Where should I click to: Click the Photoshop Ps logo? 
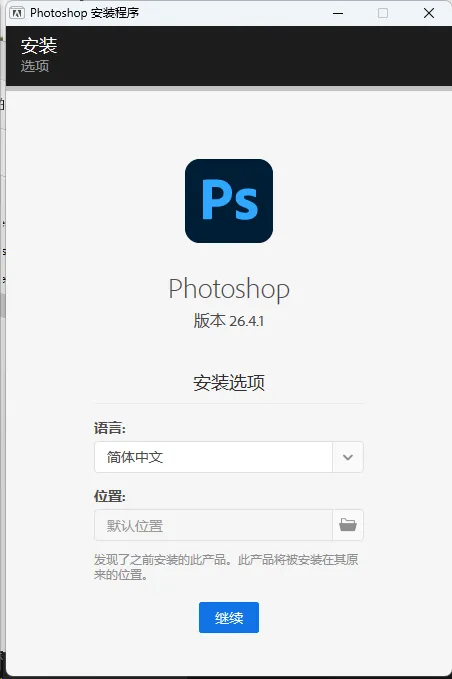click(x=229, y=201)
